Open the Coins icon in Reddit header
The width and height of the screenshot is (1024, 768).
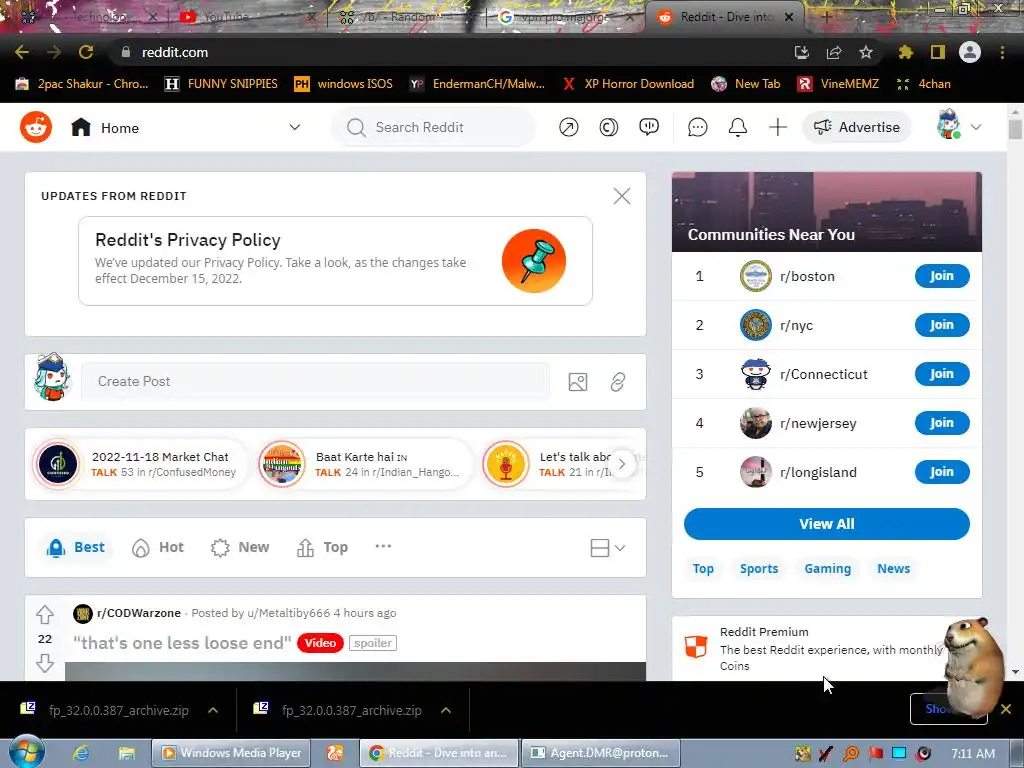[x=609, y=127]
